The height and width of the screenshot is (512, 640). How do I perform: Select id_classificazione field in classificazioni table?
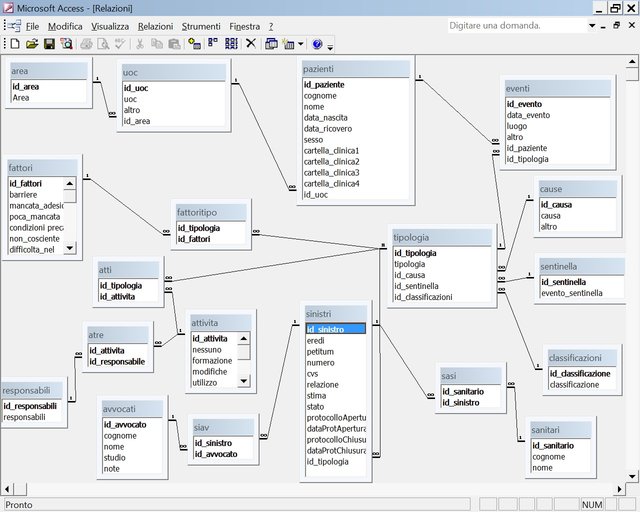580,373
